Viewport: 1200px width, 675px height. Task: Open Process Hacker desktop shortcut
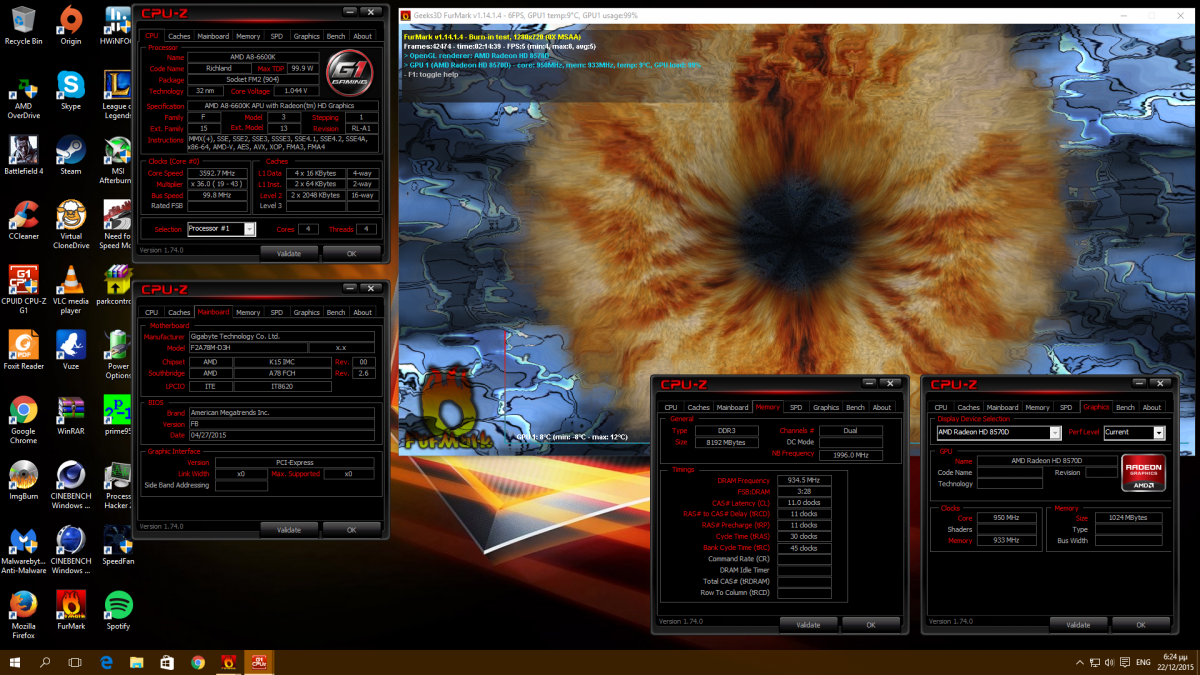pos(117,485)
